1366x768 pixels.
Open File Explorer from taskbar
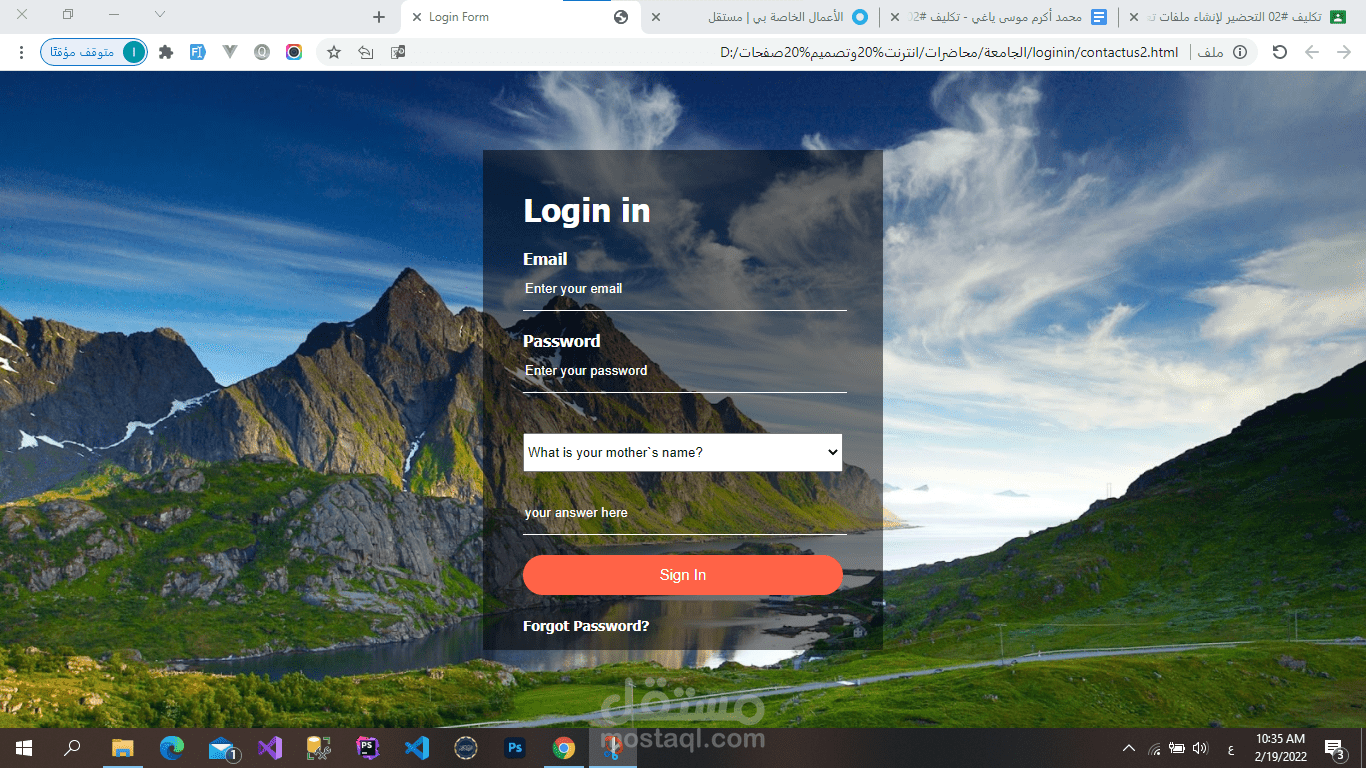(123, 748)
